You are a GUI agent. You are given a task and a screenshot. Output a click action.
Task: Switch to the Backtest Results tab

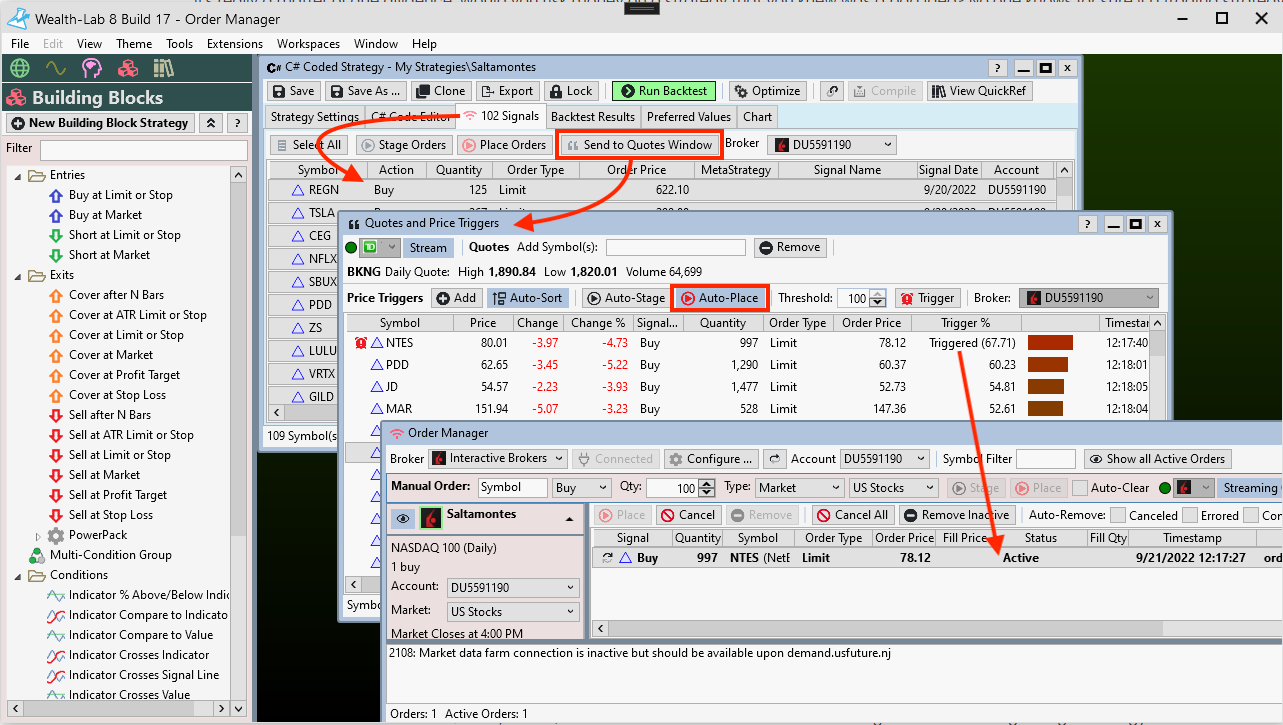point(592,117)
